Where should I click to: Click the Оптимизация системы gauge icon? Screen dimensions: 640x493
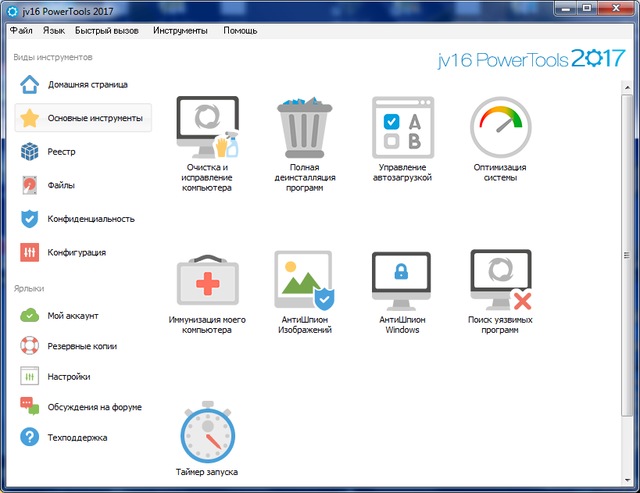pyautogui.click(x=500, y=128)
